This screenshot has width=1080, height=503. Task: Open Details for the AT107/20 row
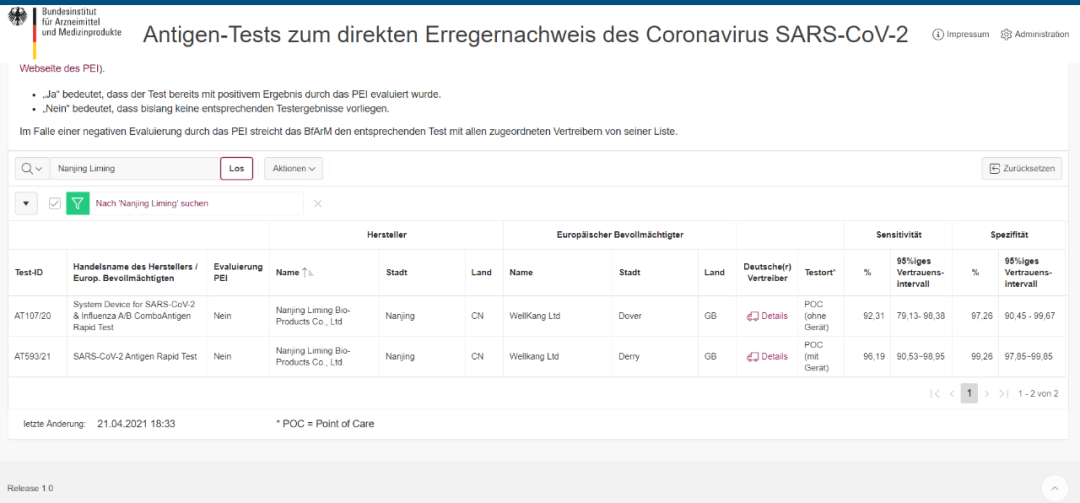767,316
